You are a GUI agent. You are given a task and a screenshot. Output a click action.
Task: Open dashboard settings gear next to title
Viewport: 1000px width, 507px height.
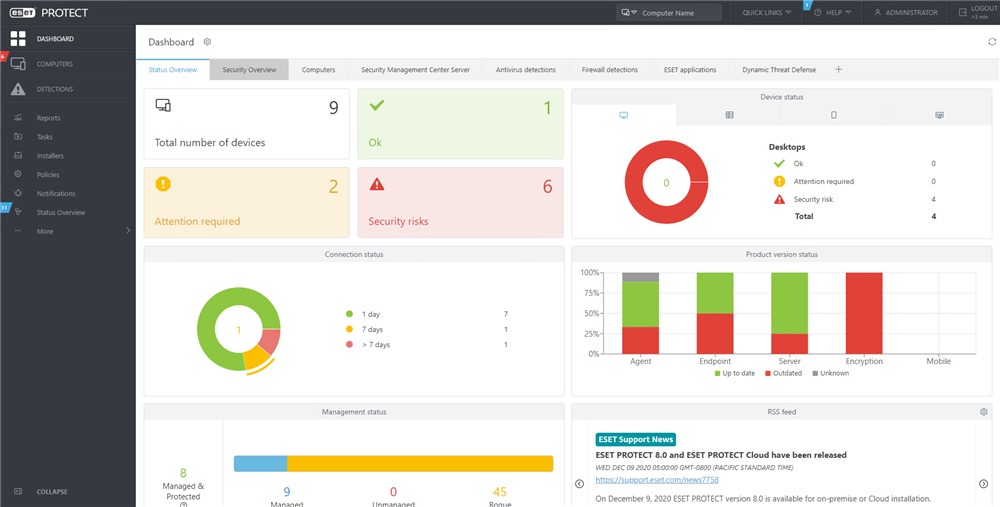click(208, 42)
